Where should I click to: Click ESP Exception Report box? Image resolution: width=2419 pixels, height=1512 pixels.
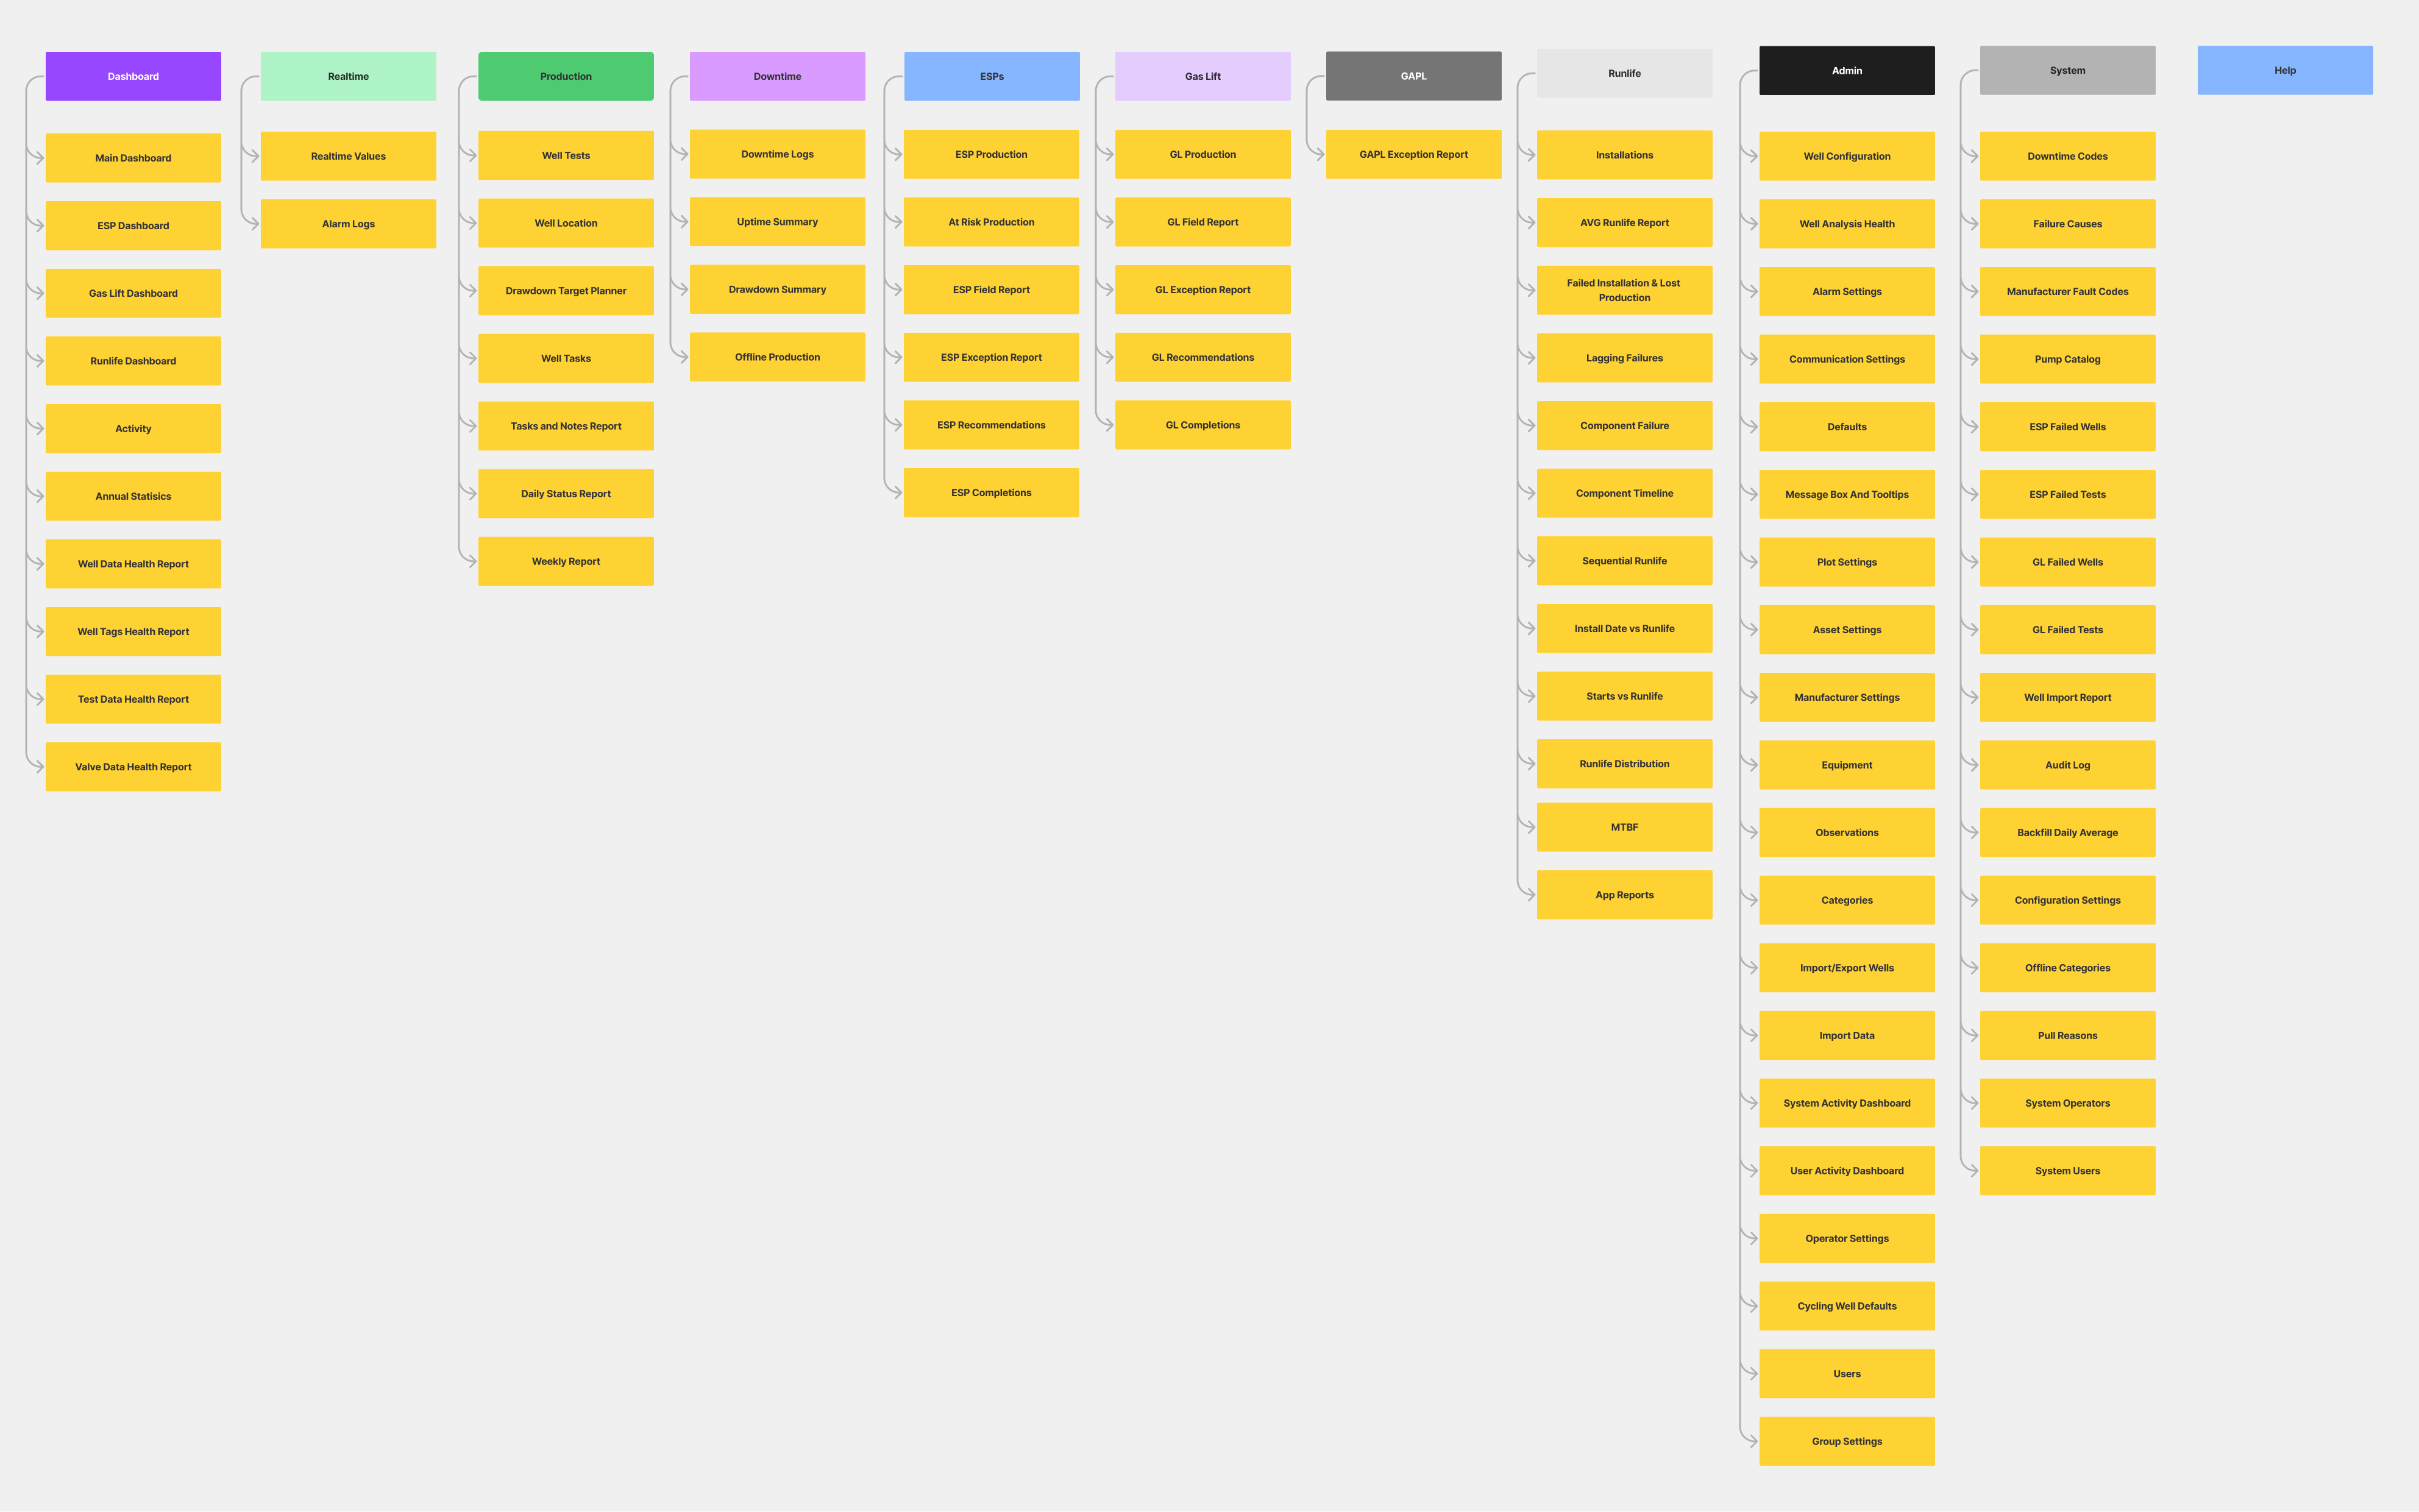click(x=990, y=357)
